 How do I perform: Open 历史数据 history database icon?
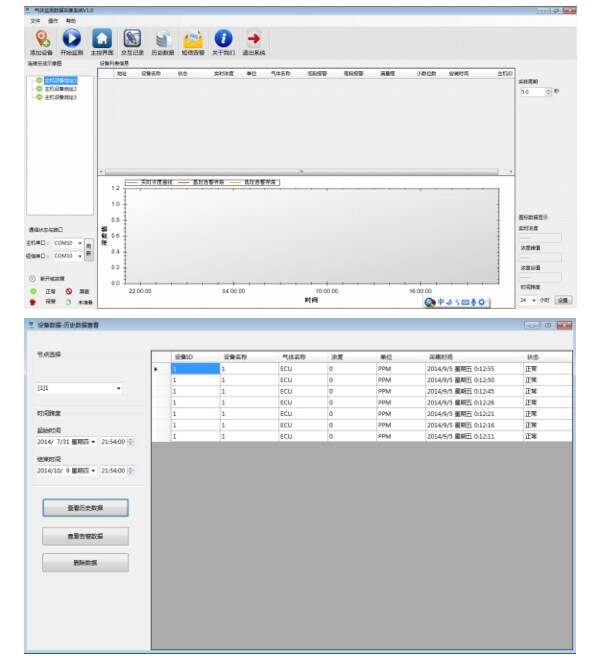(x=162, y=39)
